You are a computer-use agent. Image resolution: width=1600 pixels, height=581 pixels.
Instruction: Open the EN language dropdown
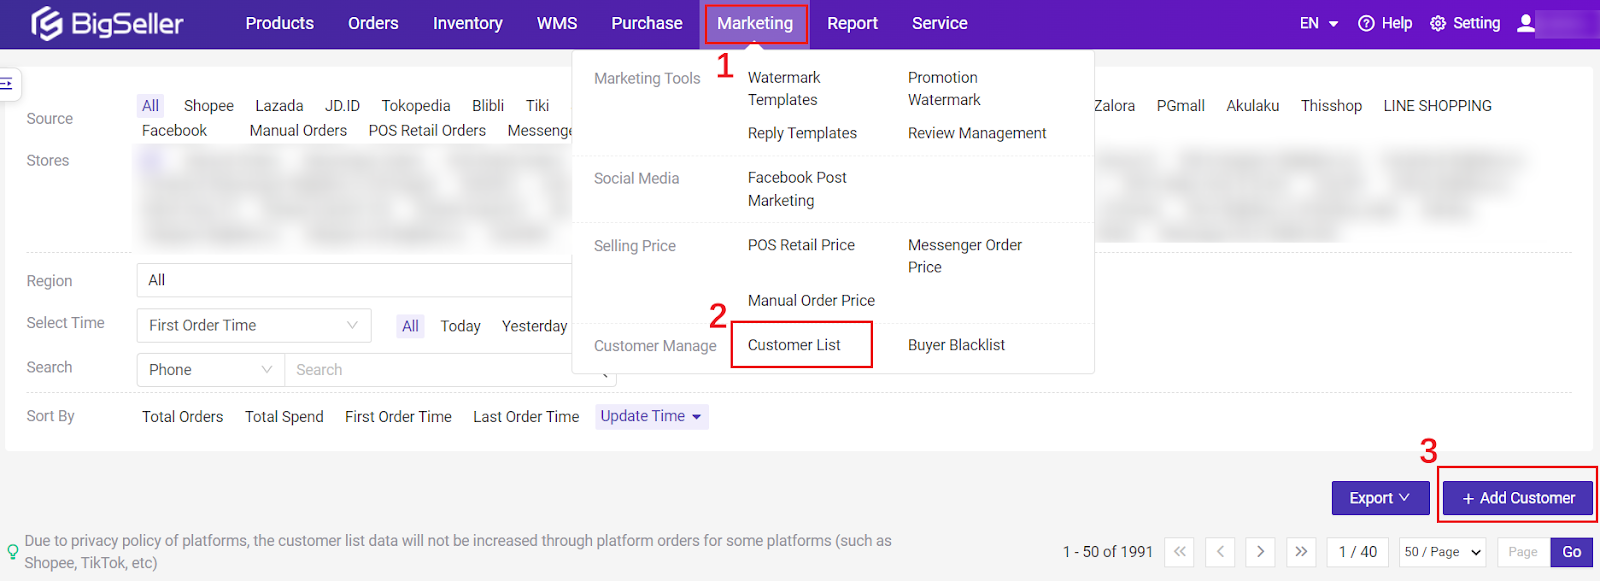[1319, 23]
